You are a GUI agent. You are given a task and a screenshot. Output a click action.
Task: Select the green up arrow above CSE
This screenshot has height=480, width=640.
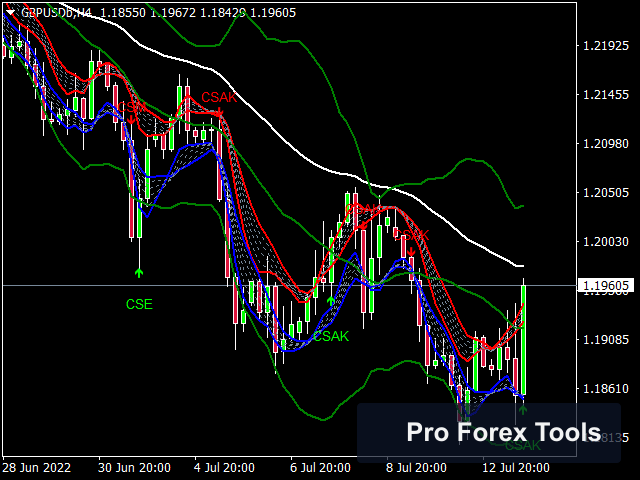139,273
